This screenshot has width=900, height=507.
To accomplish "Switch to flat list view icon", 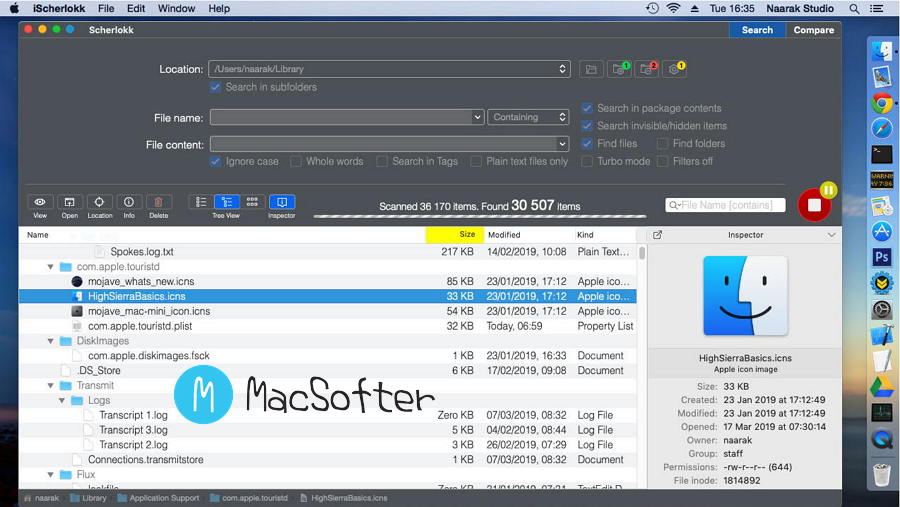I will coord(201,202).
